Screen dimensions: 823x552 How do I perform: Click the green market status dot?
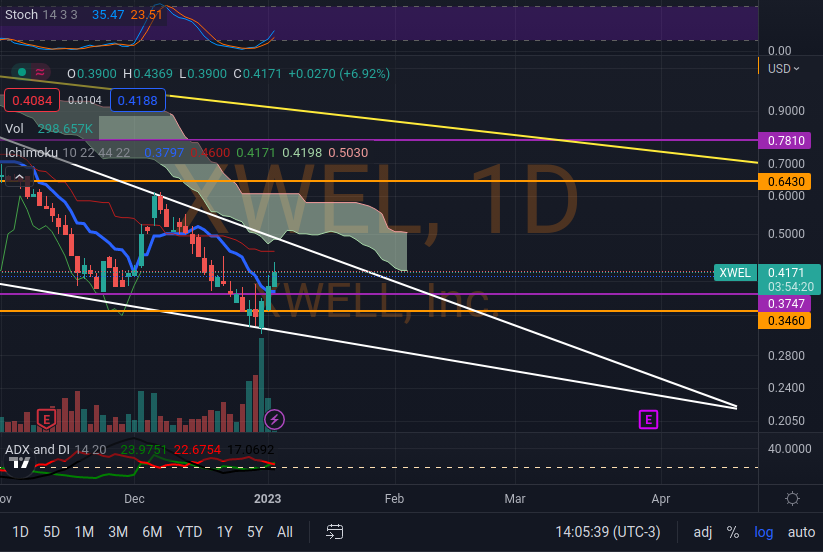(22, 72)
